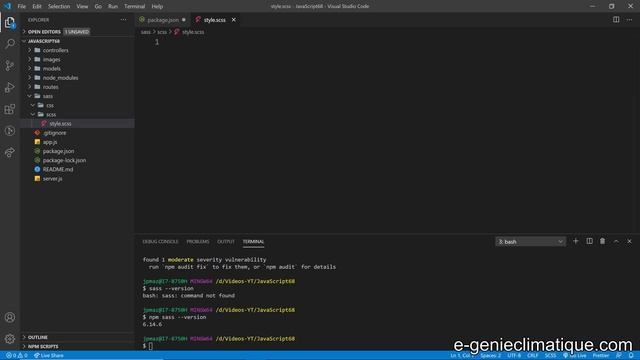
Task: Open the Edit menu
Action: tap(37, 6)
